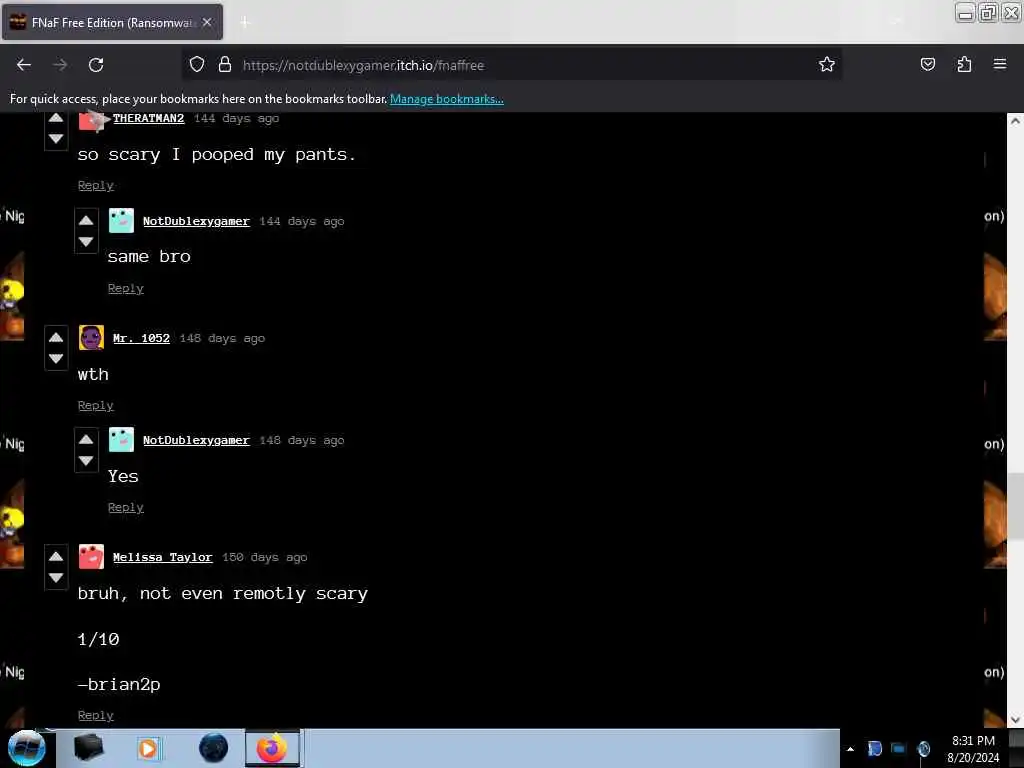Reply to the 'Yes' comment

point(125,507)
